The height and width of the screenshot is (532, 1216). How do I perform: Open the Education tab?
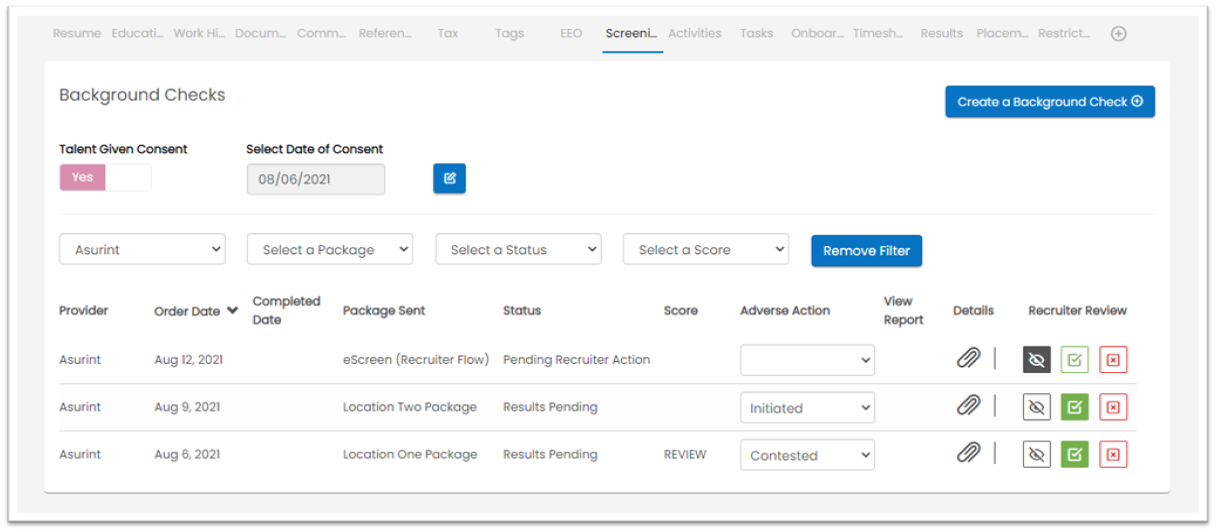click(137, 33)
